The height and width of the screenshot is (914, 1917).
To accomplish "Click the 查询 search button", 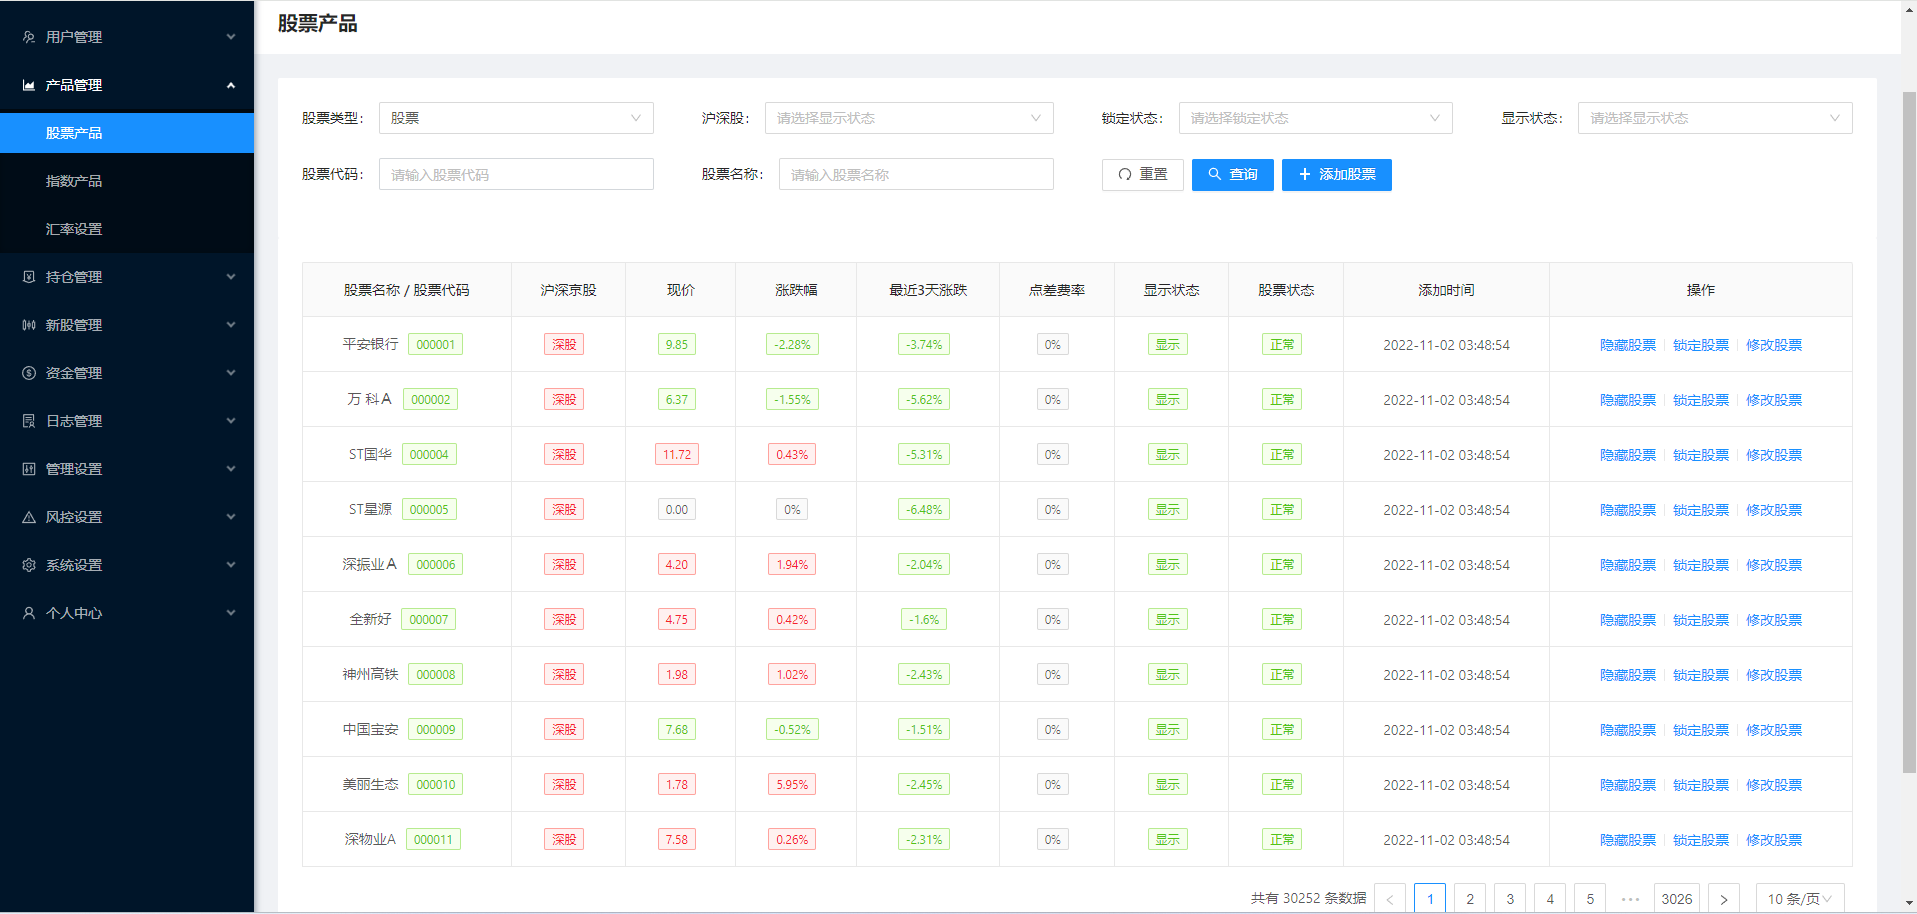I will [x=1232, y=174].
